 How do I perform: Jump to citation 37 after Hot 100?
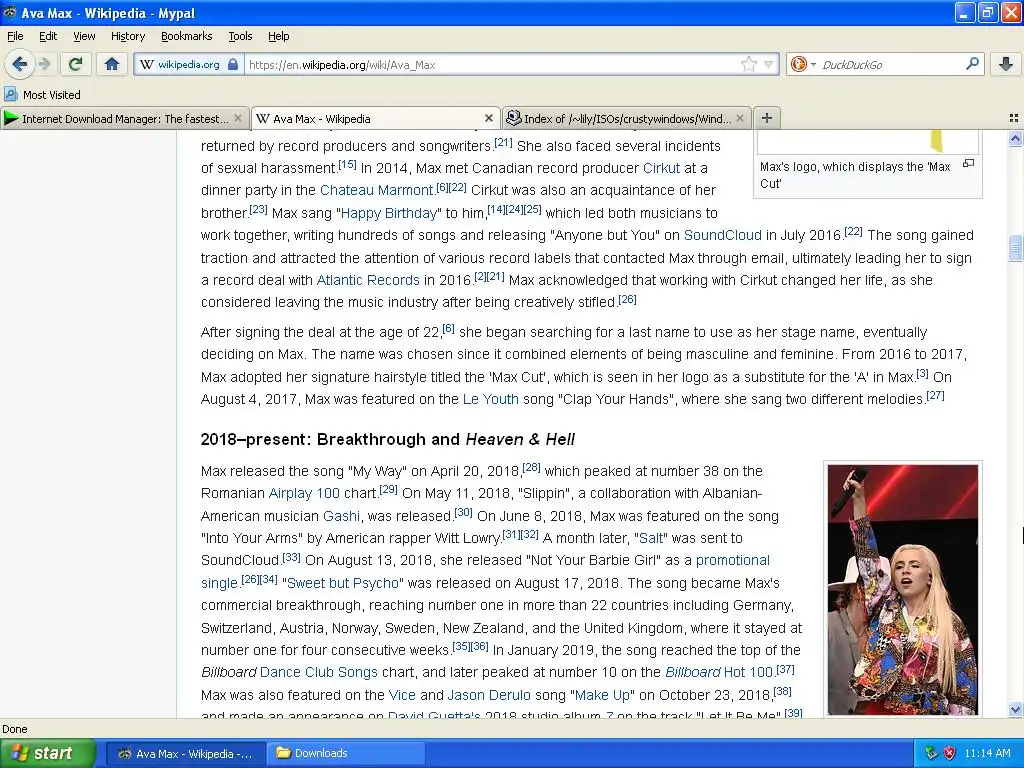785,669
